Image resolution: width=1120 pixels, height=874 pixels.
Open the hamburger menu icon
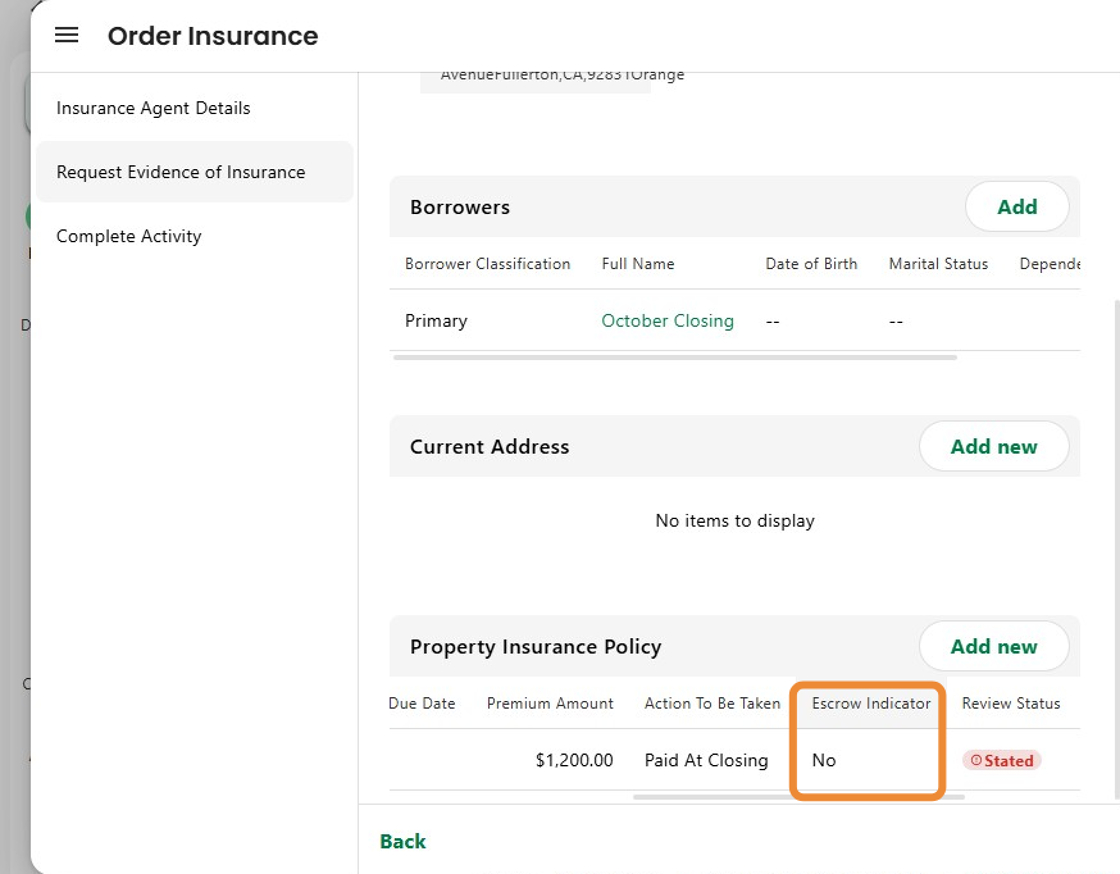(x=66, y=36)
